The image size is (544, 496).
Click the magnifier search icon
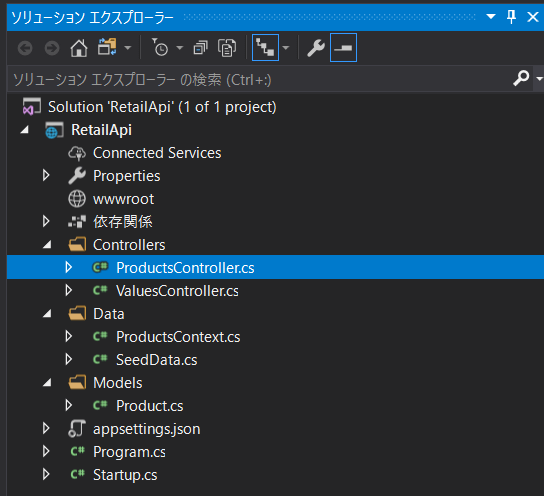pyautogui.click(x=521, y=78)
